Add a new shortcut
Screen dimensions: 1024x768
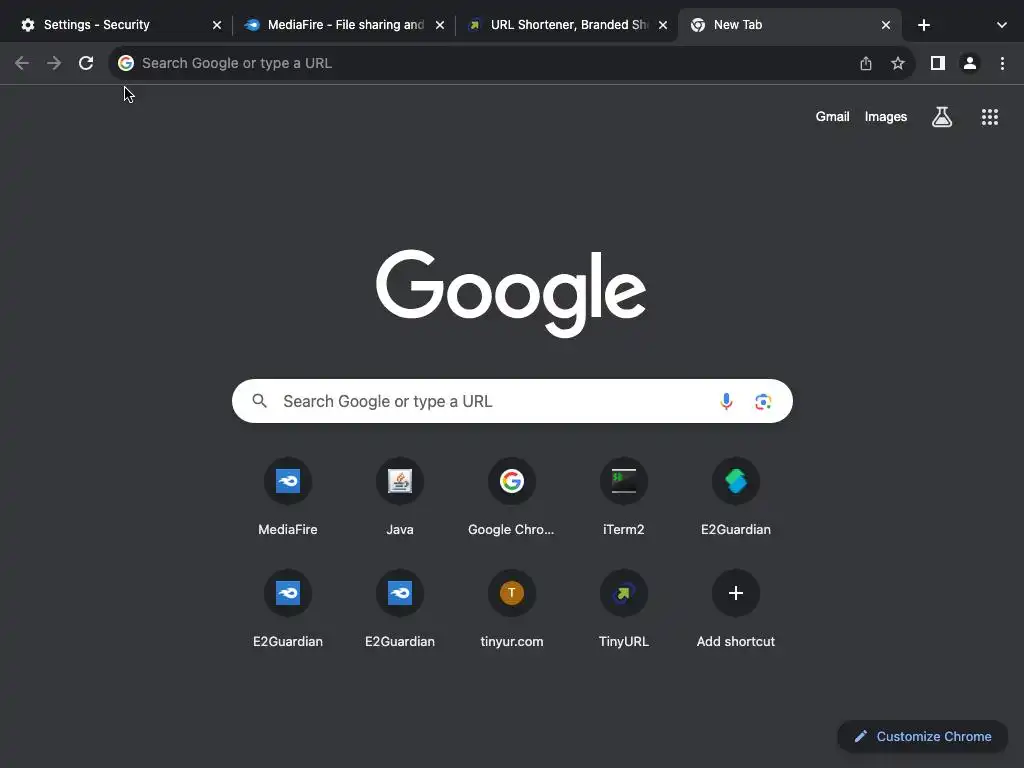pyautogui.click(x=736, y=609)
